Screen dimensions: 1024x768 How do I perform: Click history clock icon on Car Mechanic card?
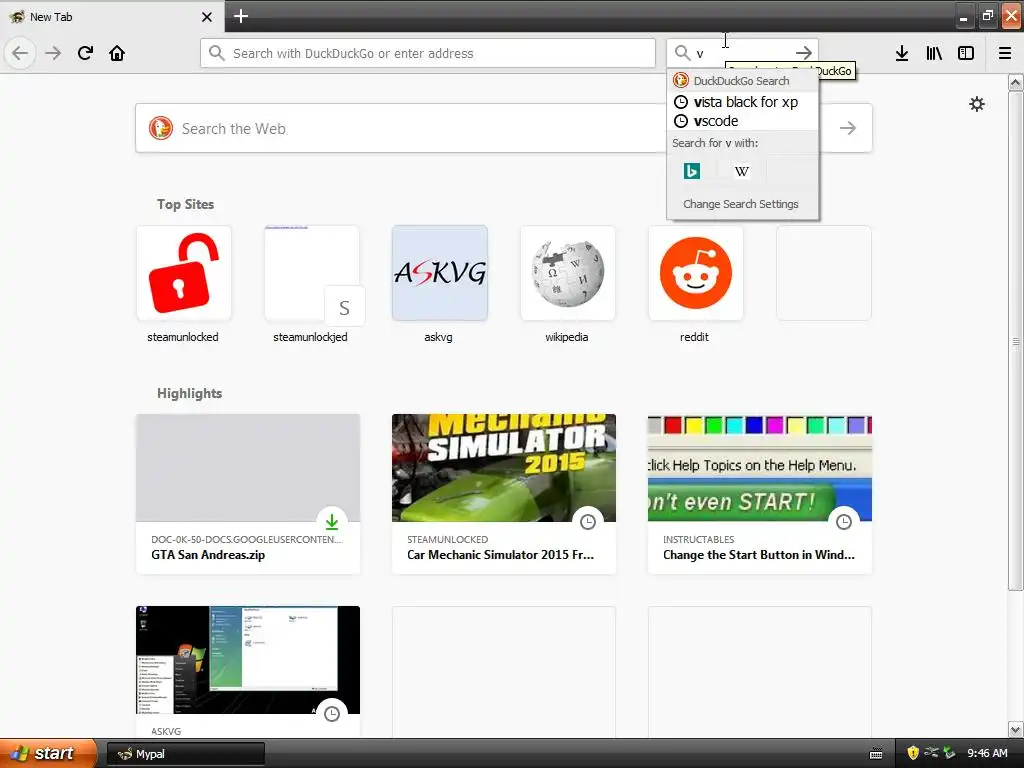click(588, 522)
